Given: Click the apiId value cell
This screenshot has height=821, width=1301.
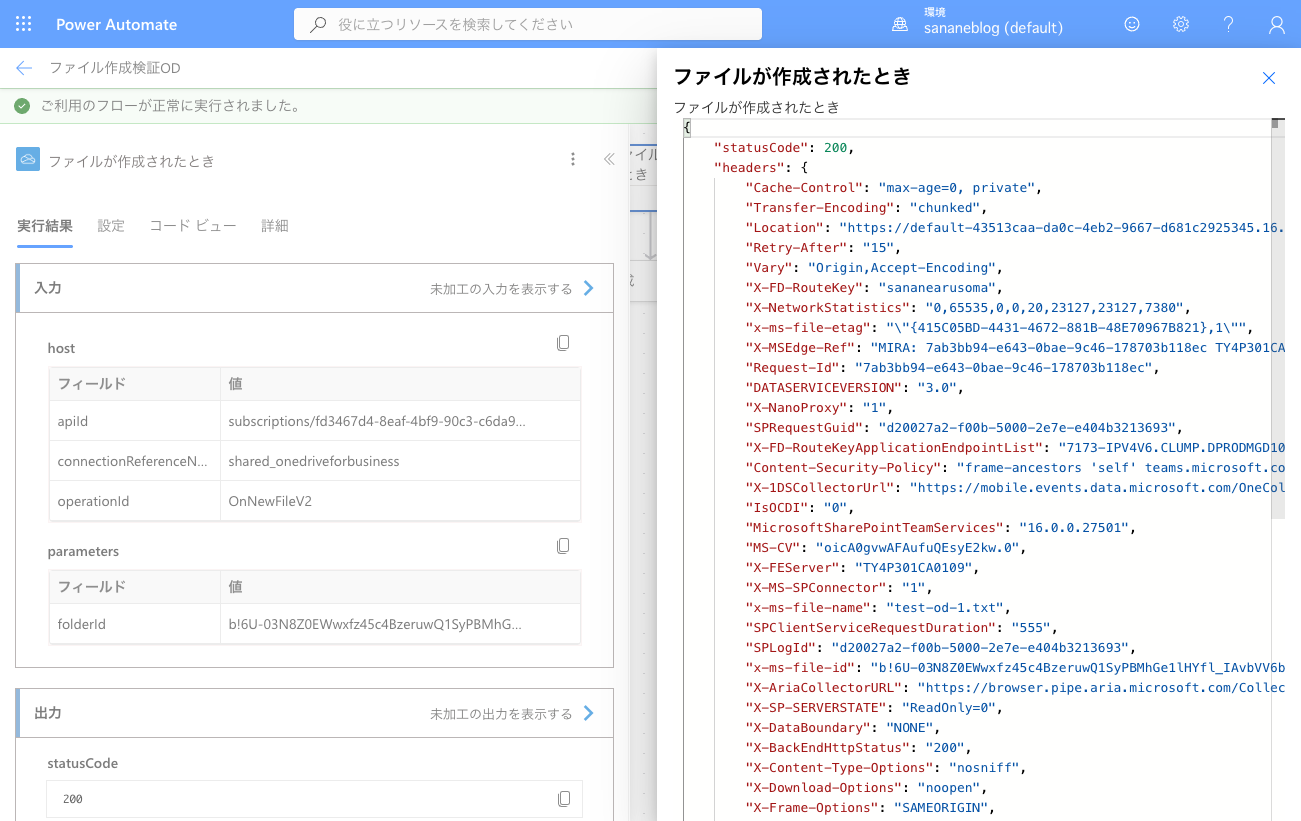Looking at the screenshot, I should (400, 421).
